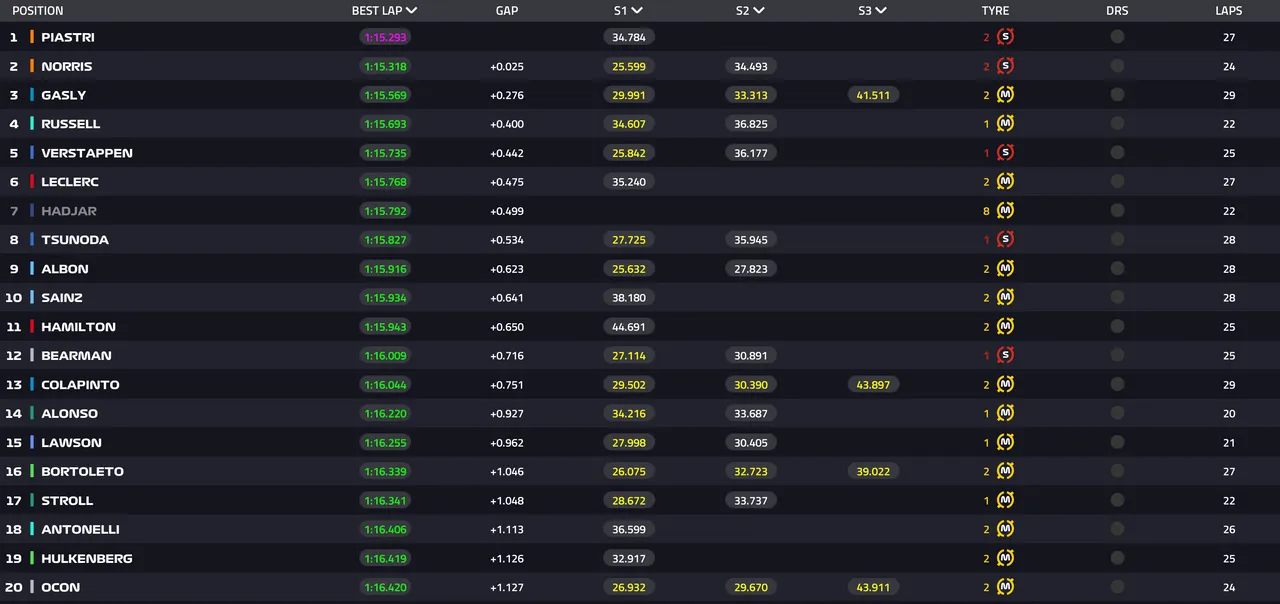The height and width of the screenshot is (604, 1280).
Task: Click Colapinto's S3 time 43.897
Action: (873, 384)
